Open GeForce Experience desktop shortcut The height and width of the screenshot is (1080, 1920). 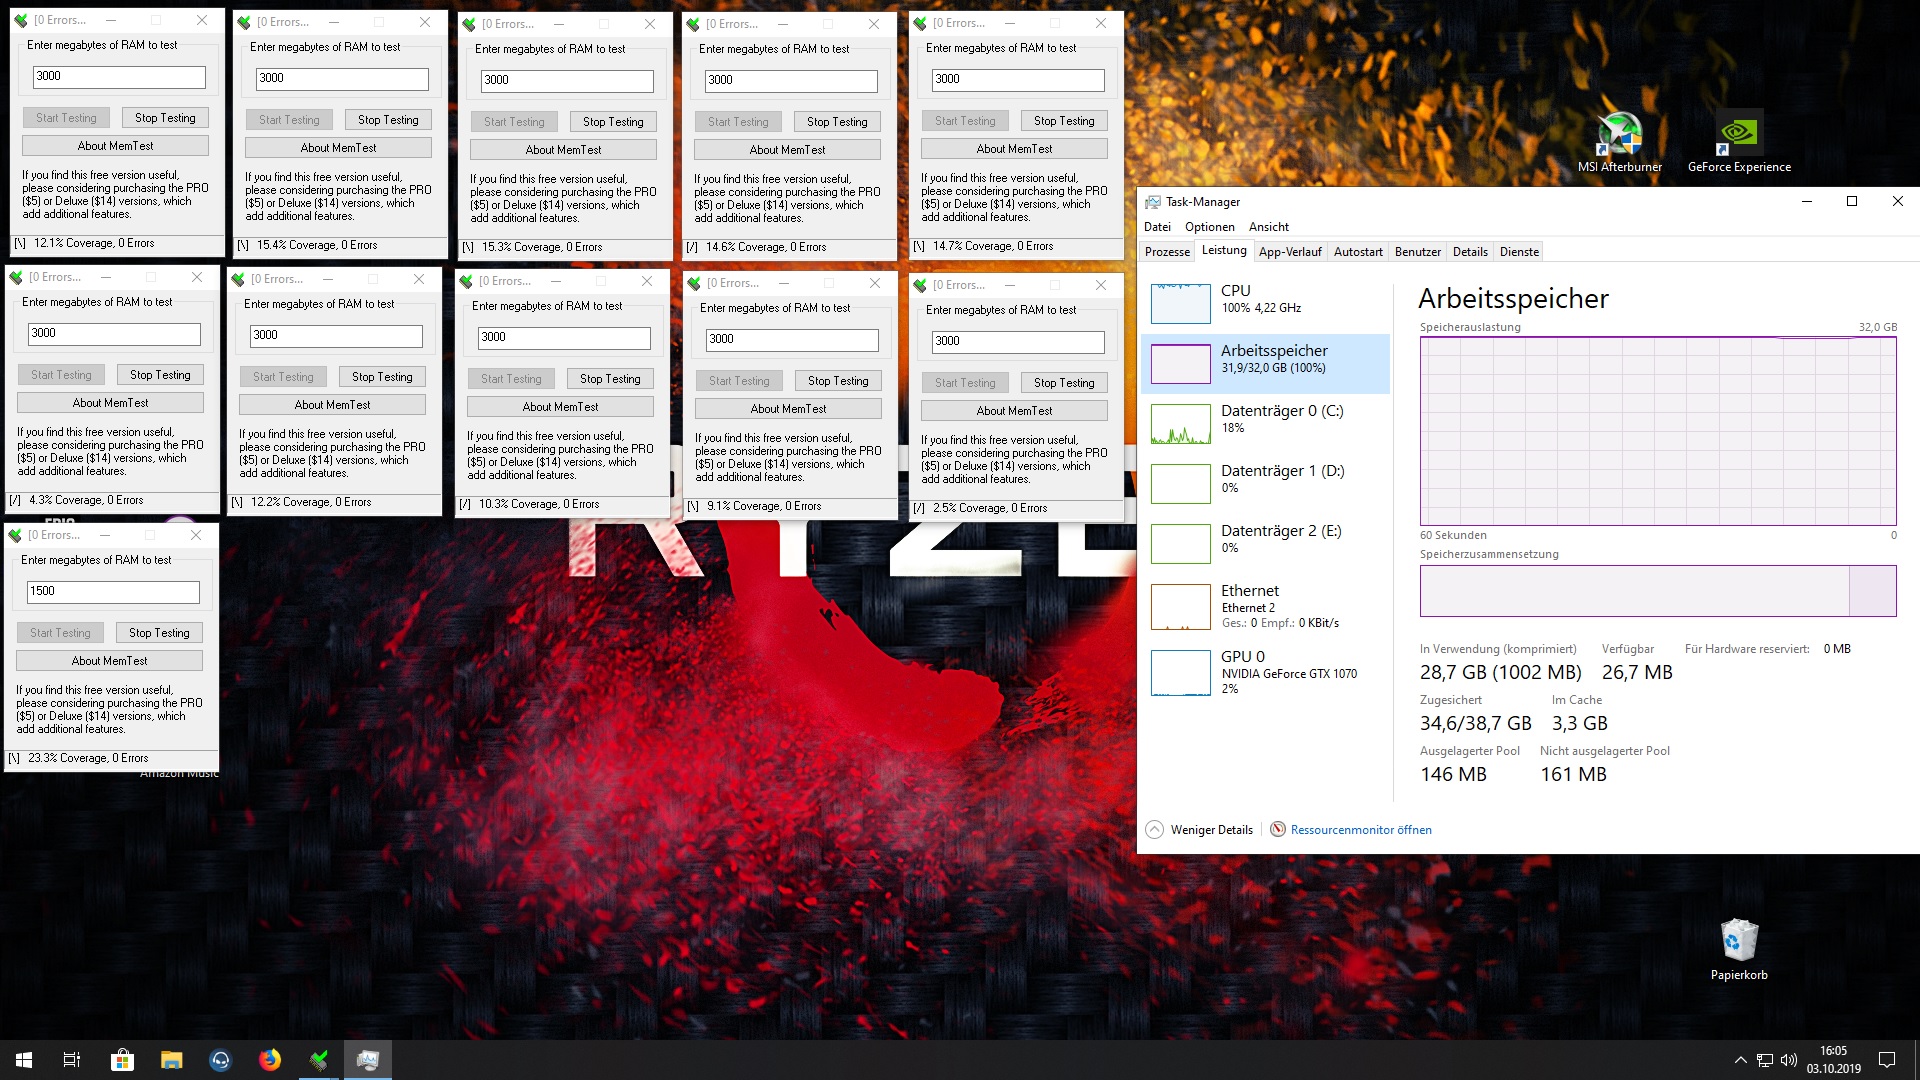[x=1740, y=131]
